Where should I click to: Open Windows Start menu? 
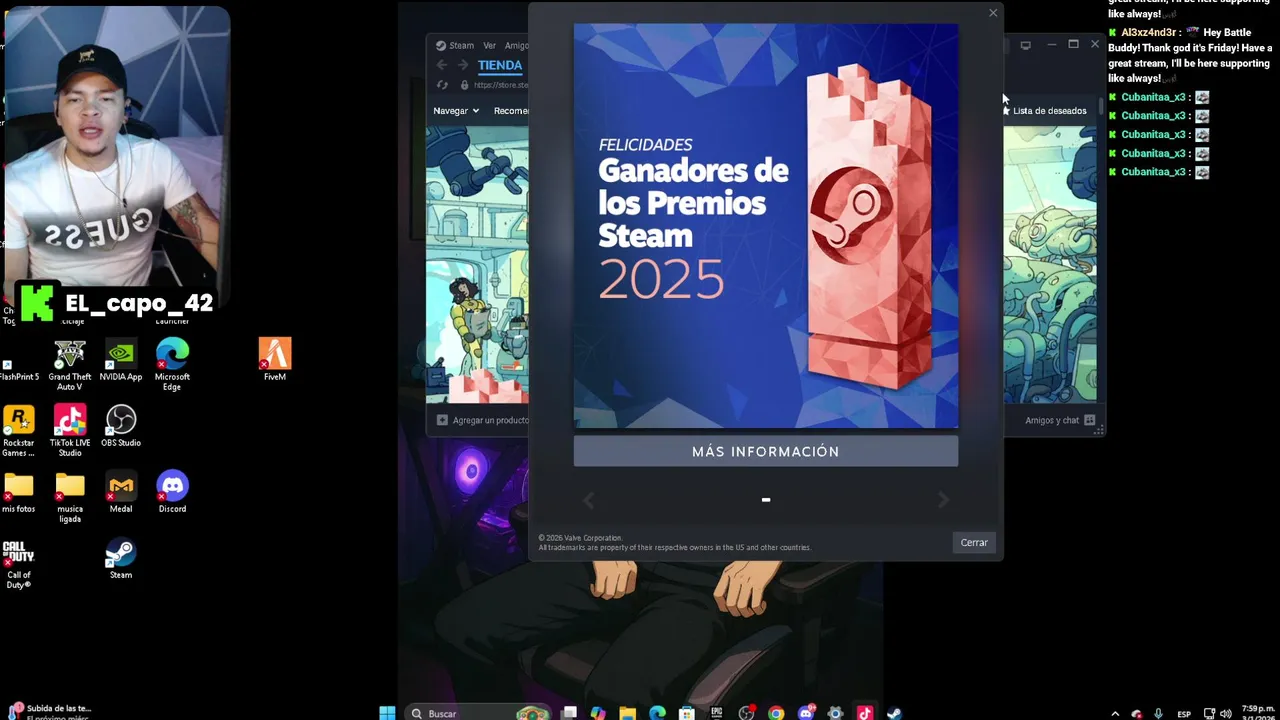[387, 713]
